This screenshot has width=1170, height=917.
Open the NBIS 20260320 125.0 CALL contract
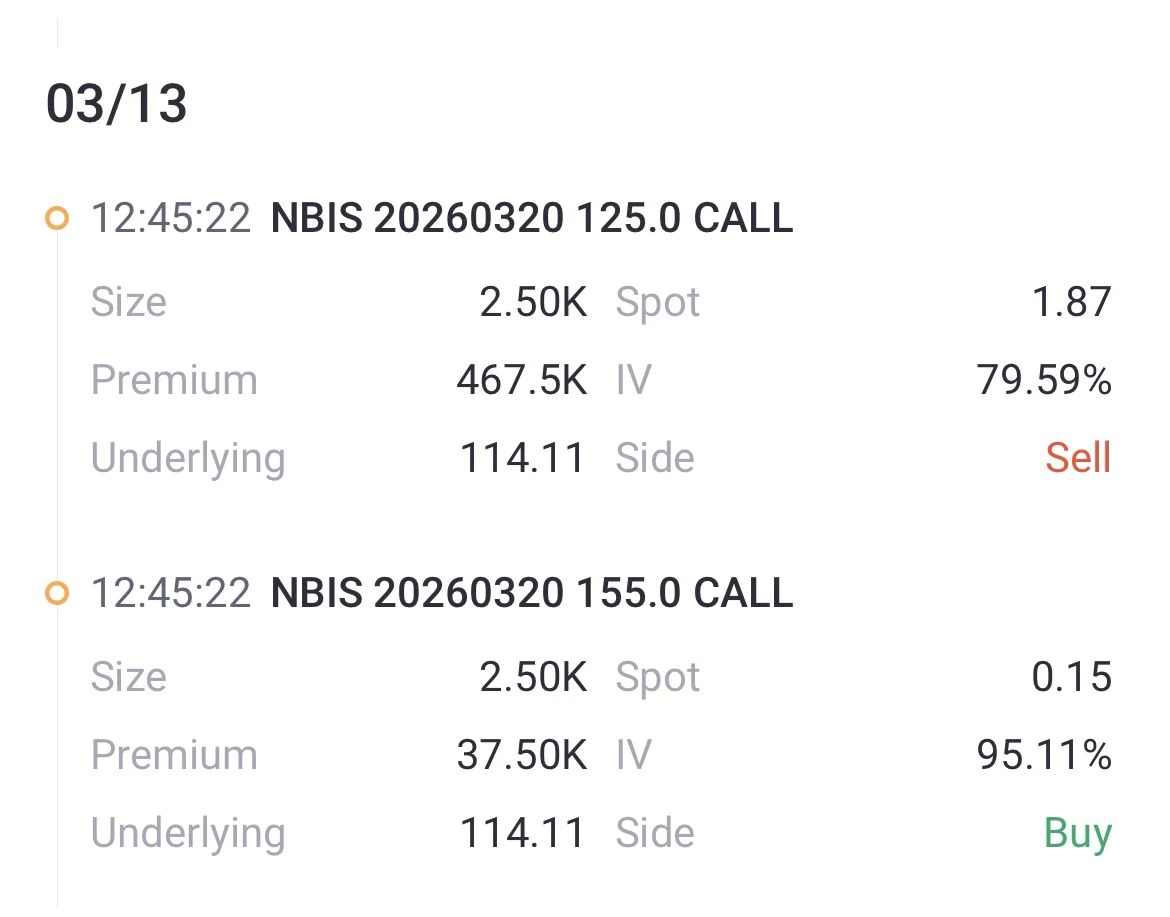[x=531, y=218]
